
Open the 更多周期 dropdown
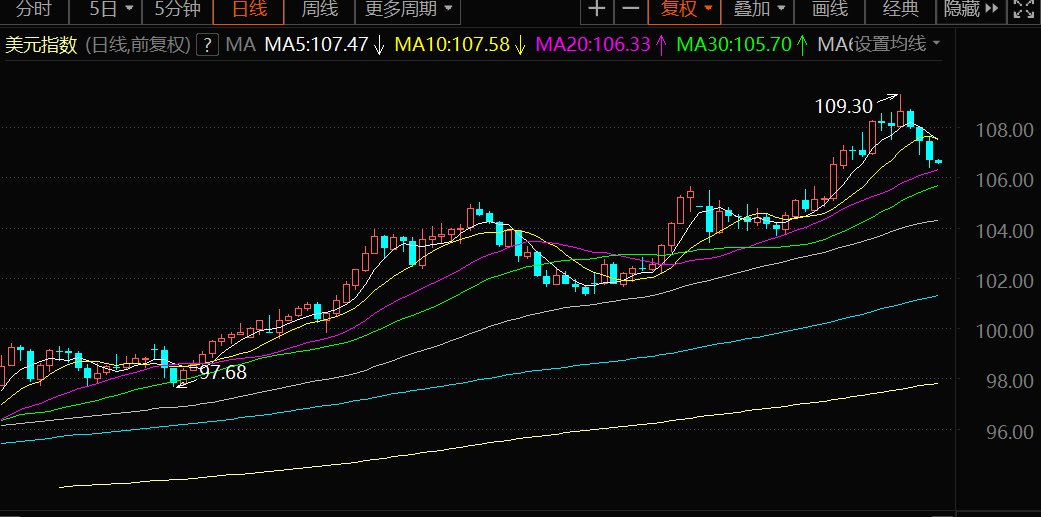[x=409, y=9]
